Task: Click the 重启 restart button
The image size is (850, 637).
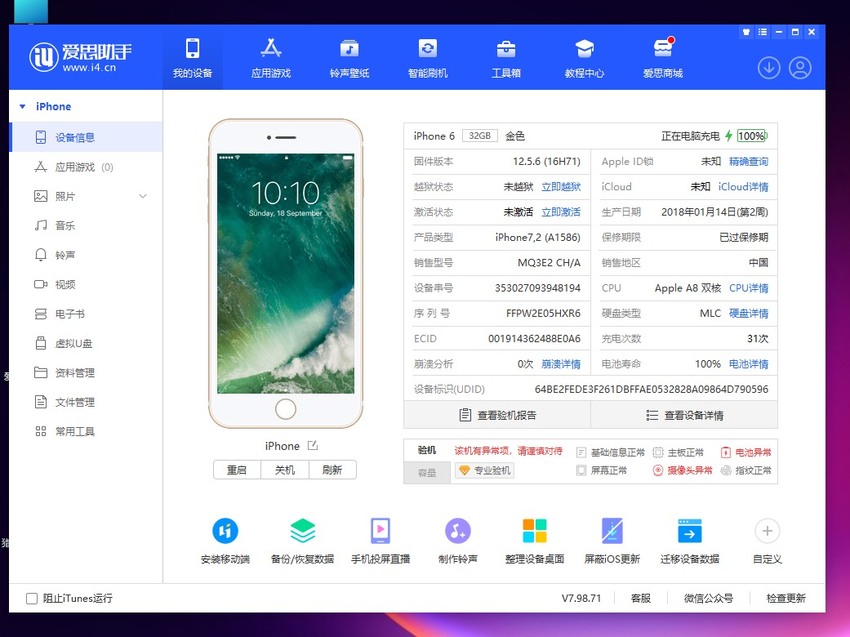Action: tap(237, 470)
